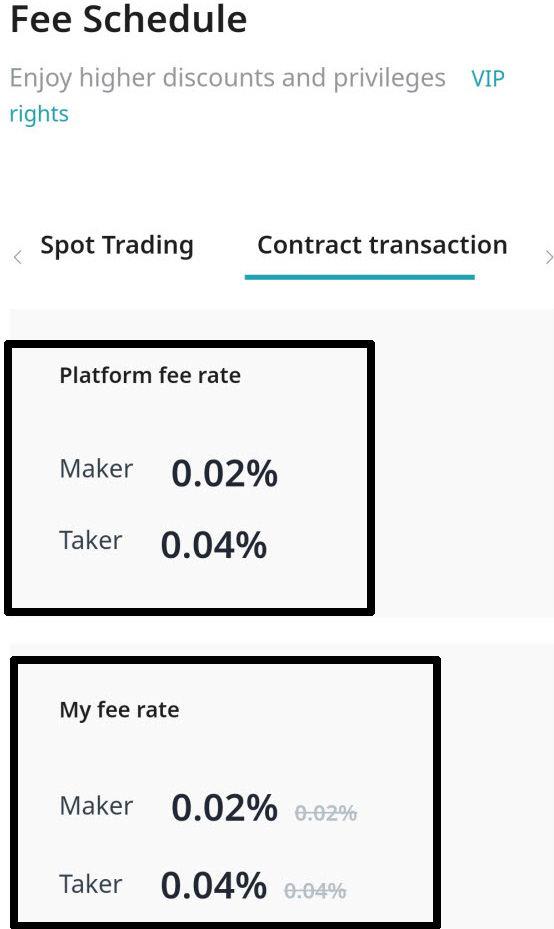Screen dimensions: 554x929
Task: Click the Taker label under My fee rate
Action: click(91, 884)
